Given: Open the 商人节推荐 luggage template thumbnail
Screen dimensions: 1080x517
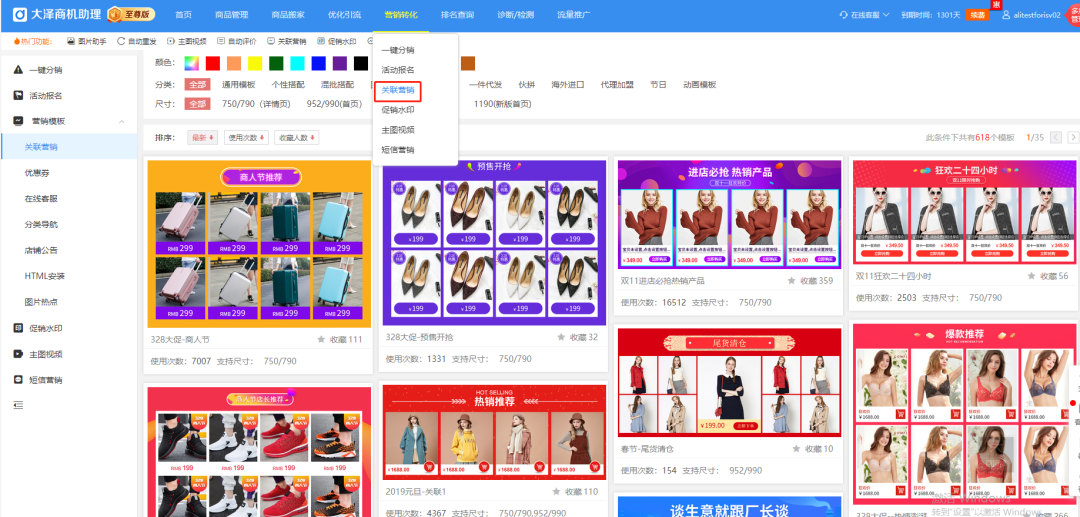Looking at the screenshot, I should pos(259,244).
